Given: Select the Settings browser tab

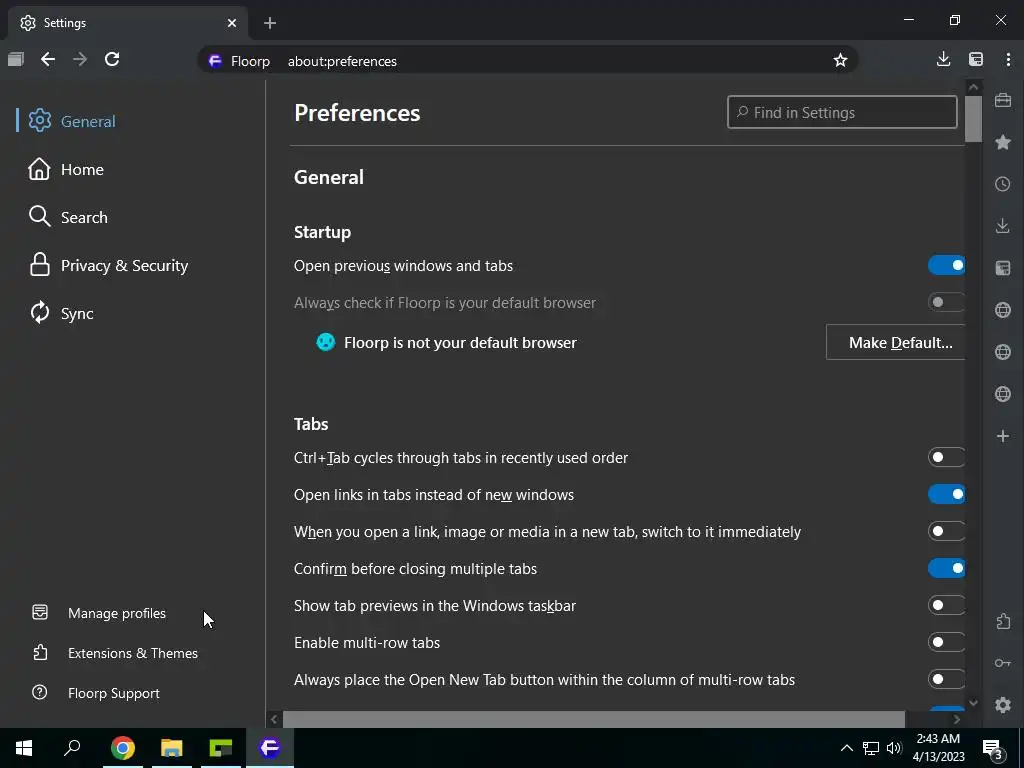Looking at the screenshot, I should (128, 23).
